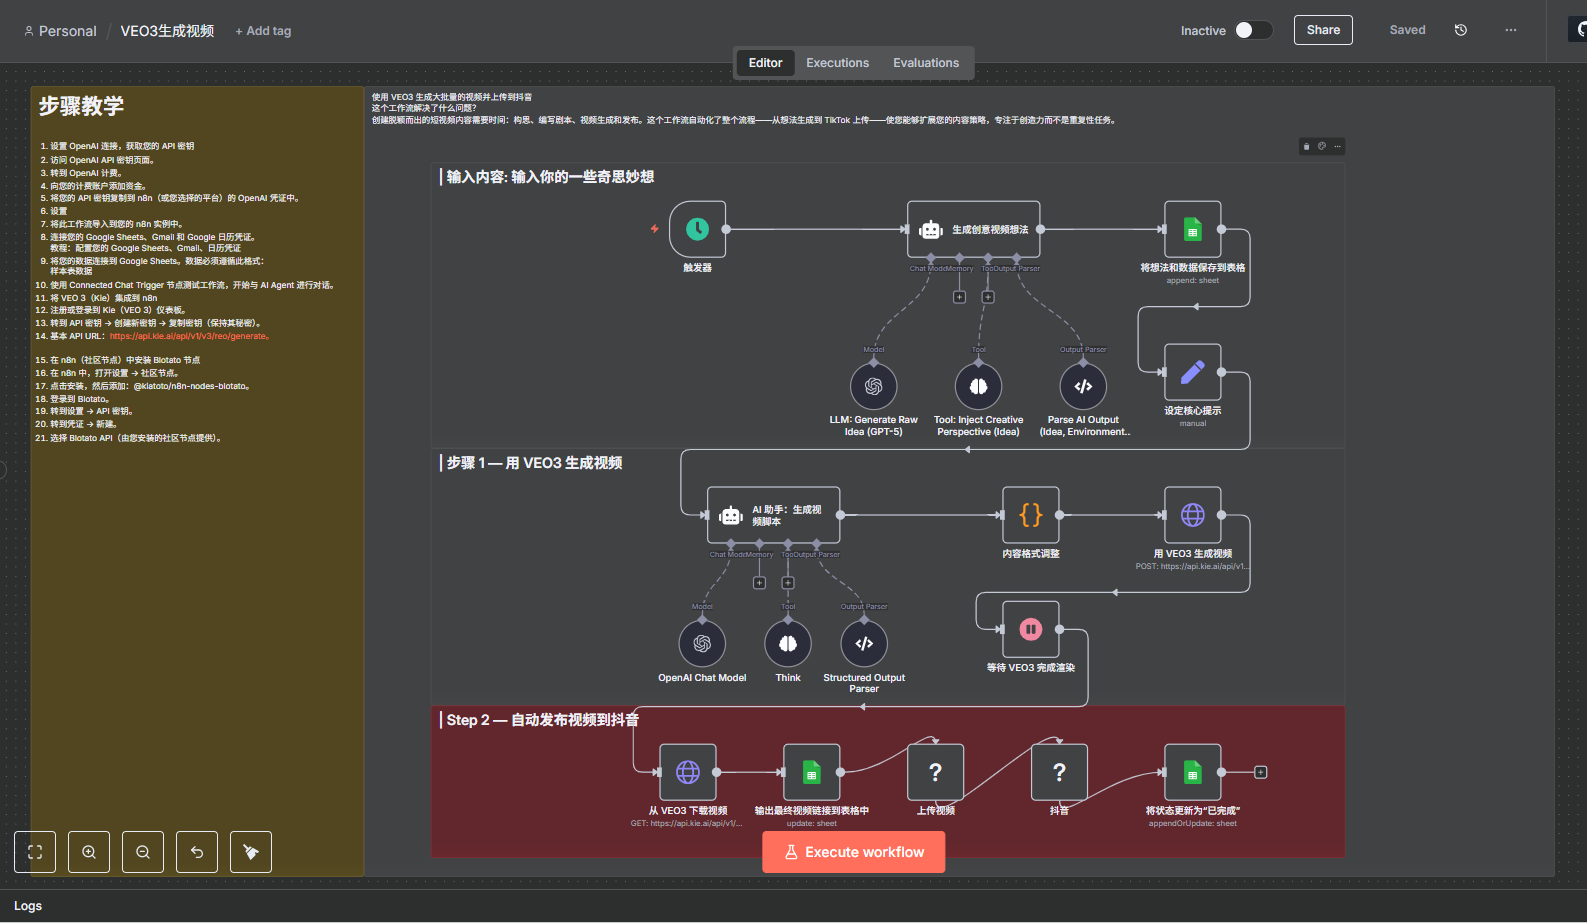Switch to the Evaluations tab
Viewport: 1587px width, 923px height.
coord(925,63)
